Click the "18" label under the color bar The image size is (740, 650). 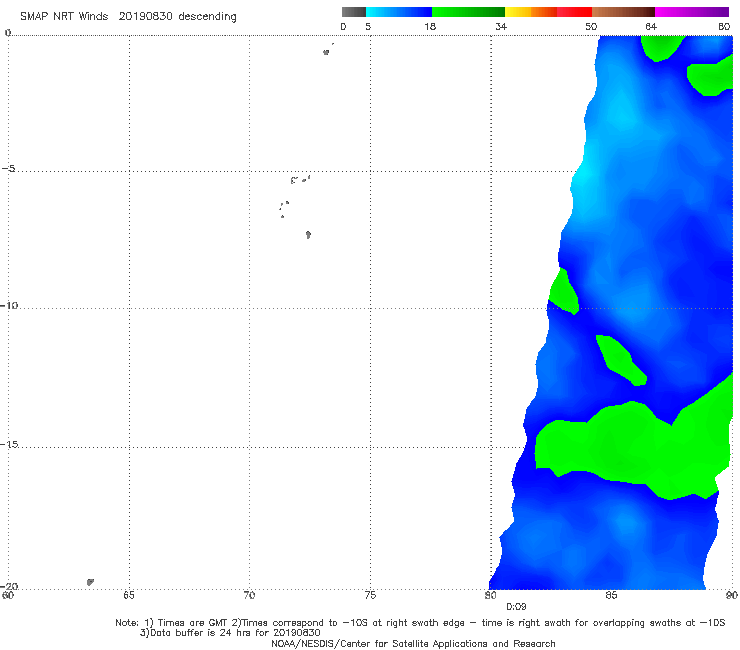(430, 26)
